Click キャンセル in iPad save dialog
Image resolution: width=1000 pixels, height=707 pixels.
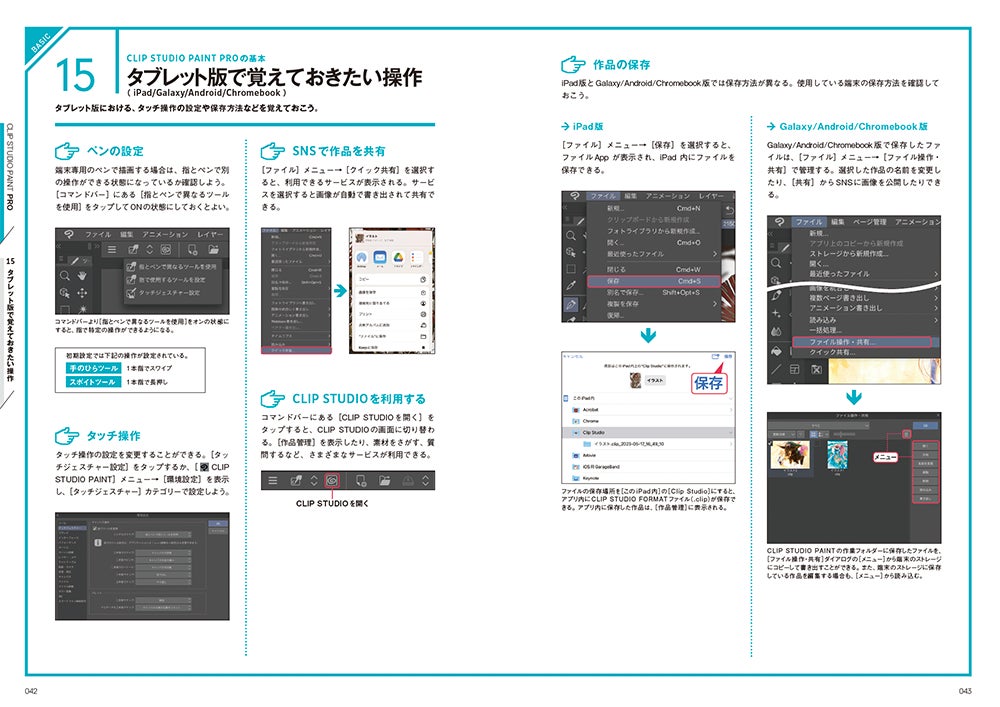pos(573,356)
